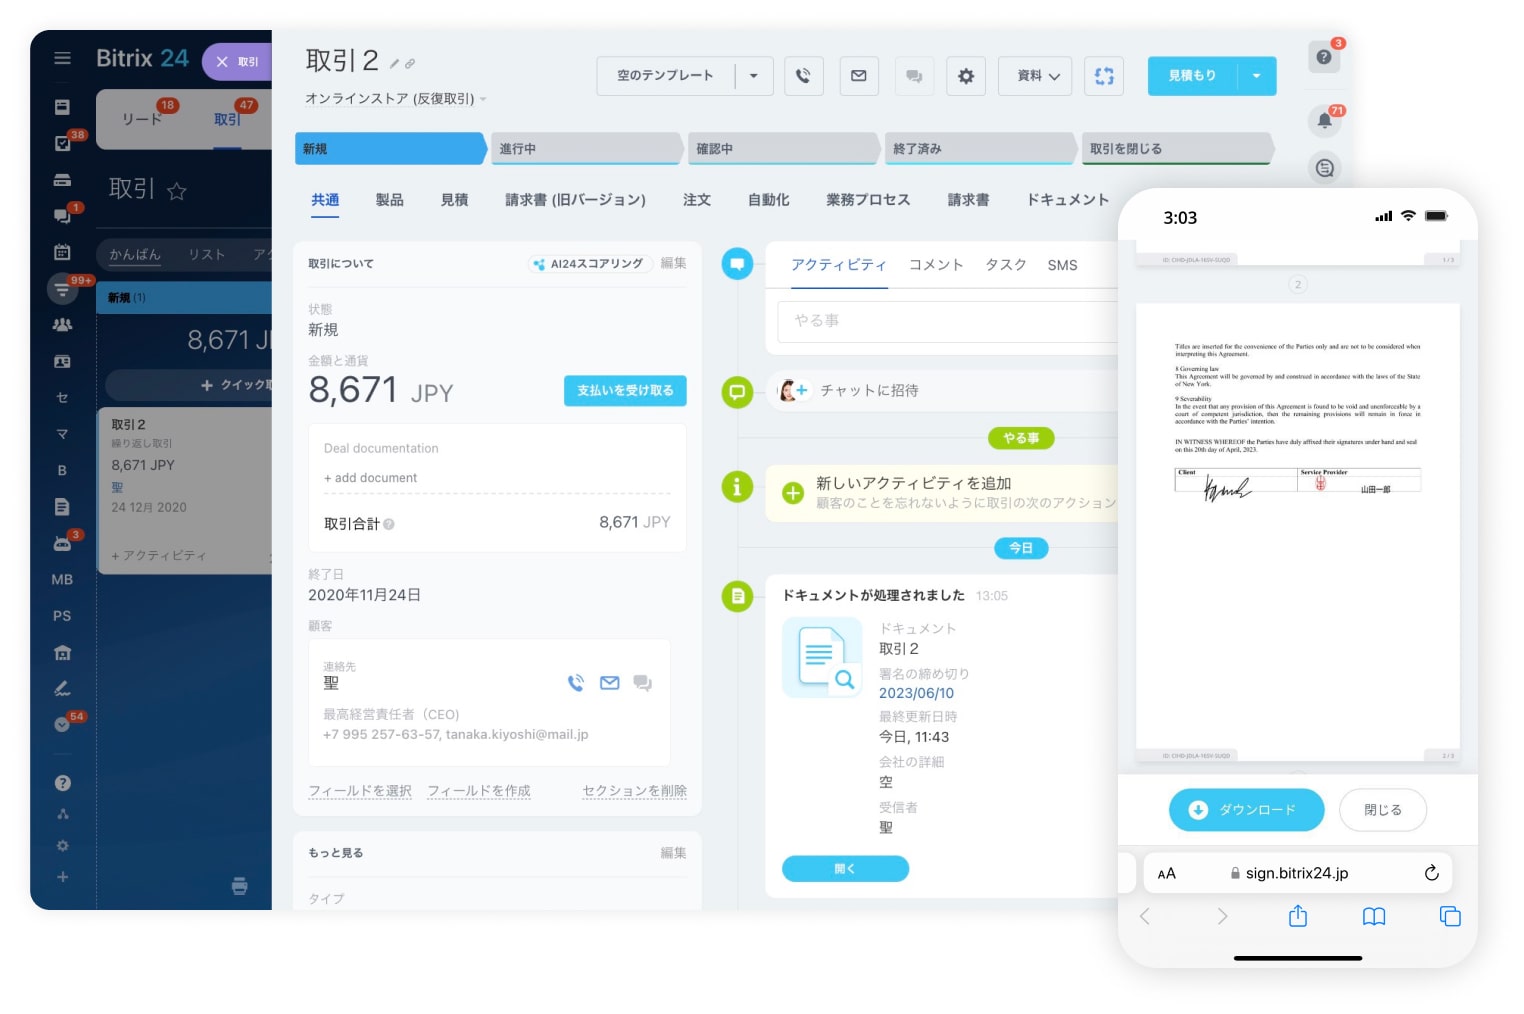Click the クイック add button in kanban column
1524x1014 pixels.
(190, 385)
